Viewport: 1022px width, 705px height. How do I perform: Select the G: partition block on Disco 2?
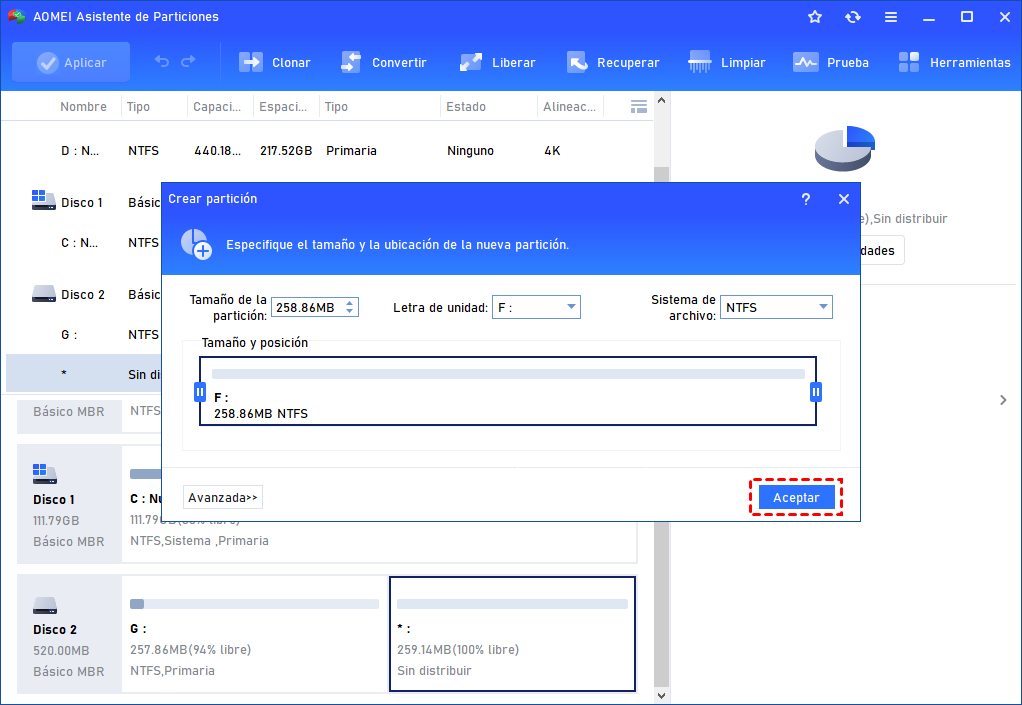(x=254, y=633)
